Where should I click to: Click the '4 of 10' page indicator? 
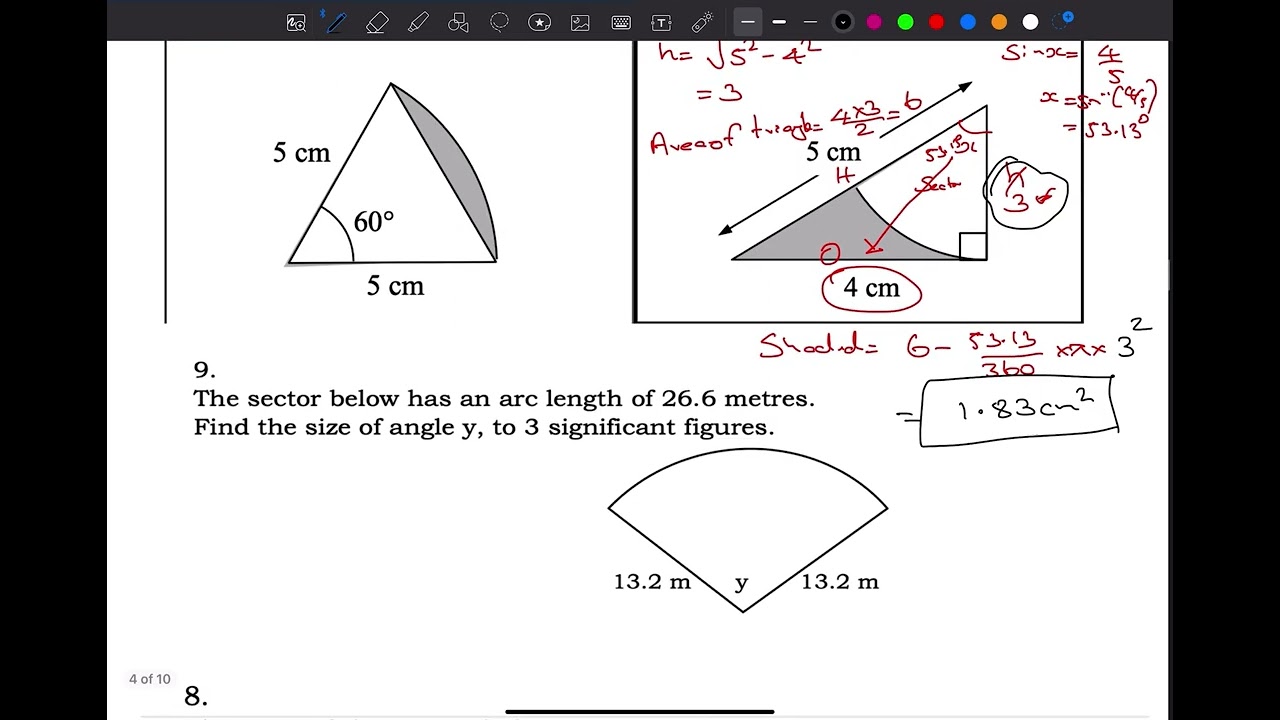coord(150,679)
